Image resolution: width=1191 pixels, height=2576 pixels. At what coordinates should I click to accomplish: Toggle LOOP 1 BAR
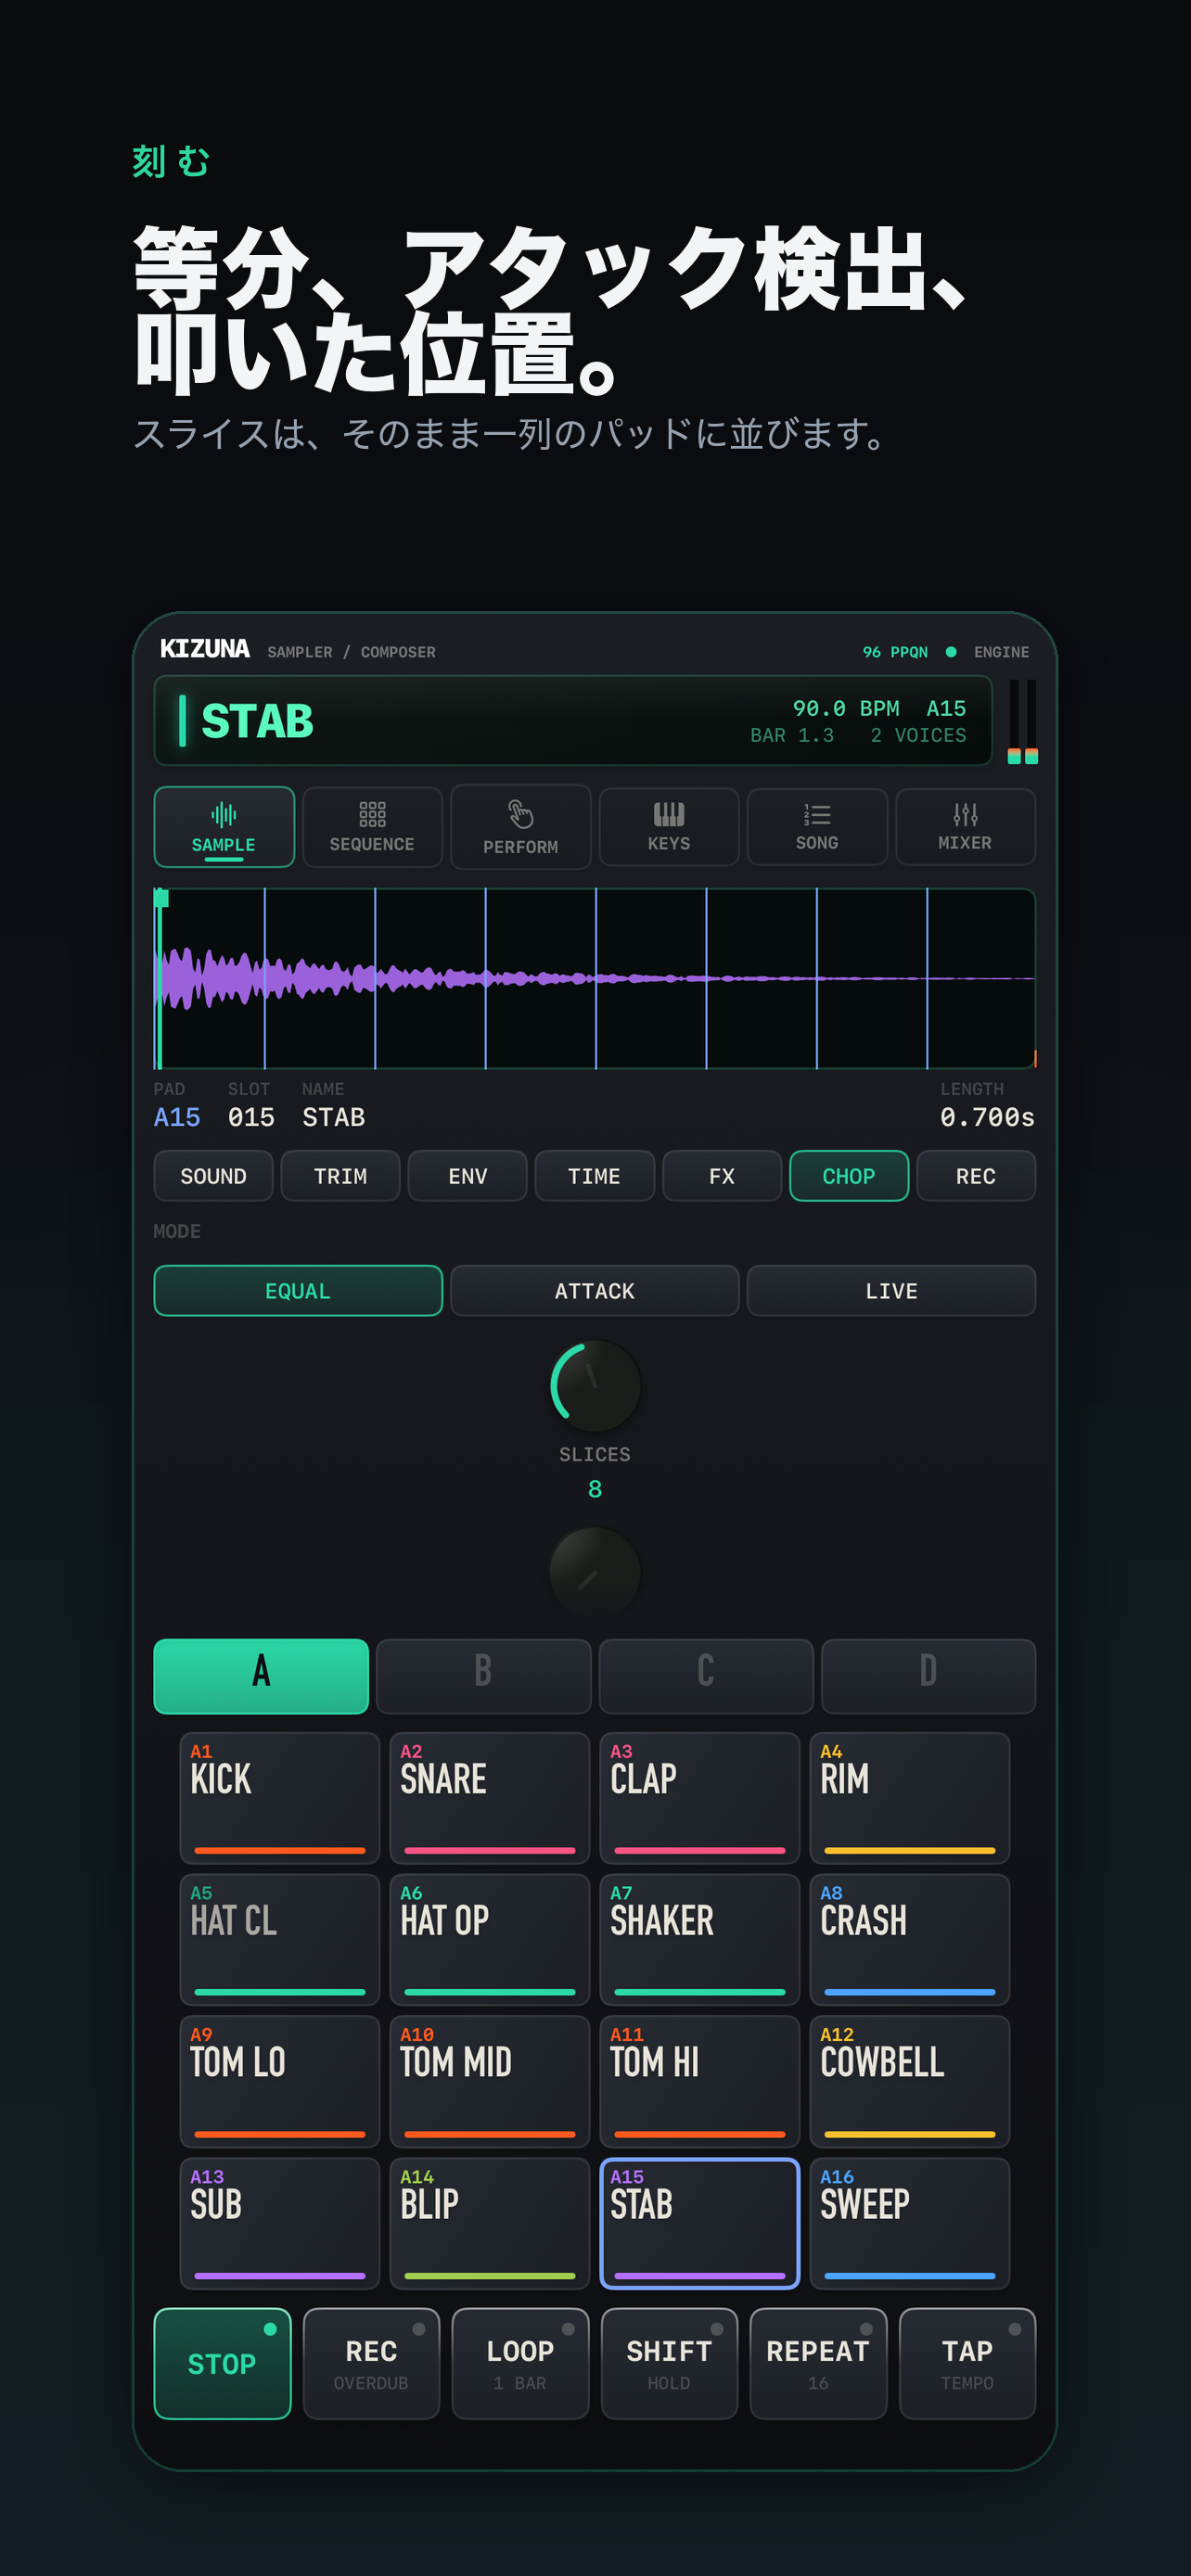[520, 2364]
